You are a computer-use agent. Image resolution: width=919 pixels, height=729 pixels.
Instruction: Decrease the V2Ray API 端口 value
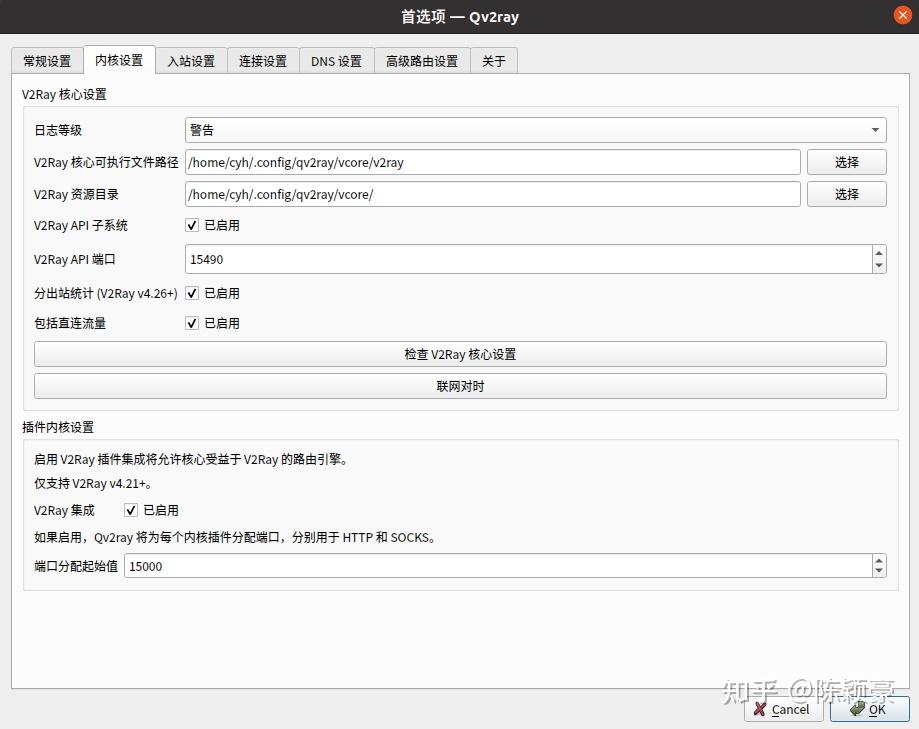[879, 265]
